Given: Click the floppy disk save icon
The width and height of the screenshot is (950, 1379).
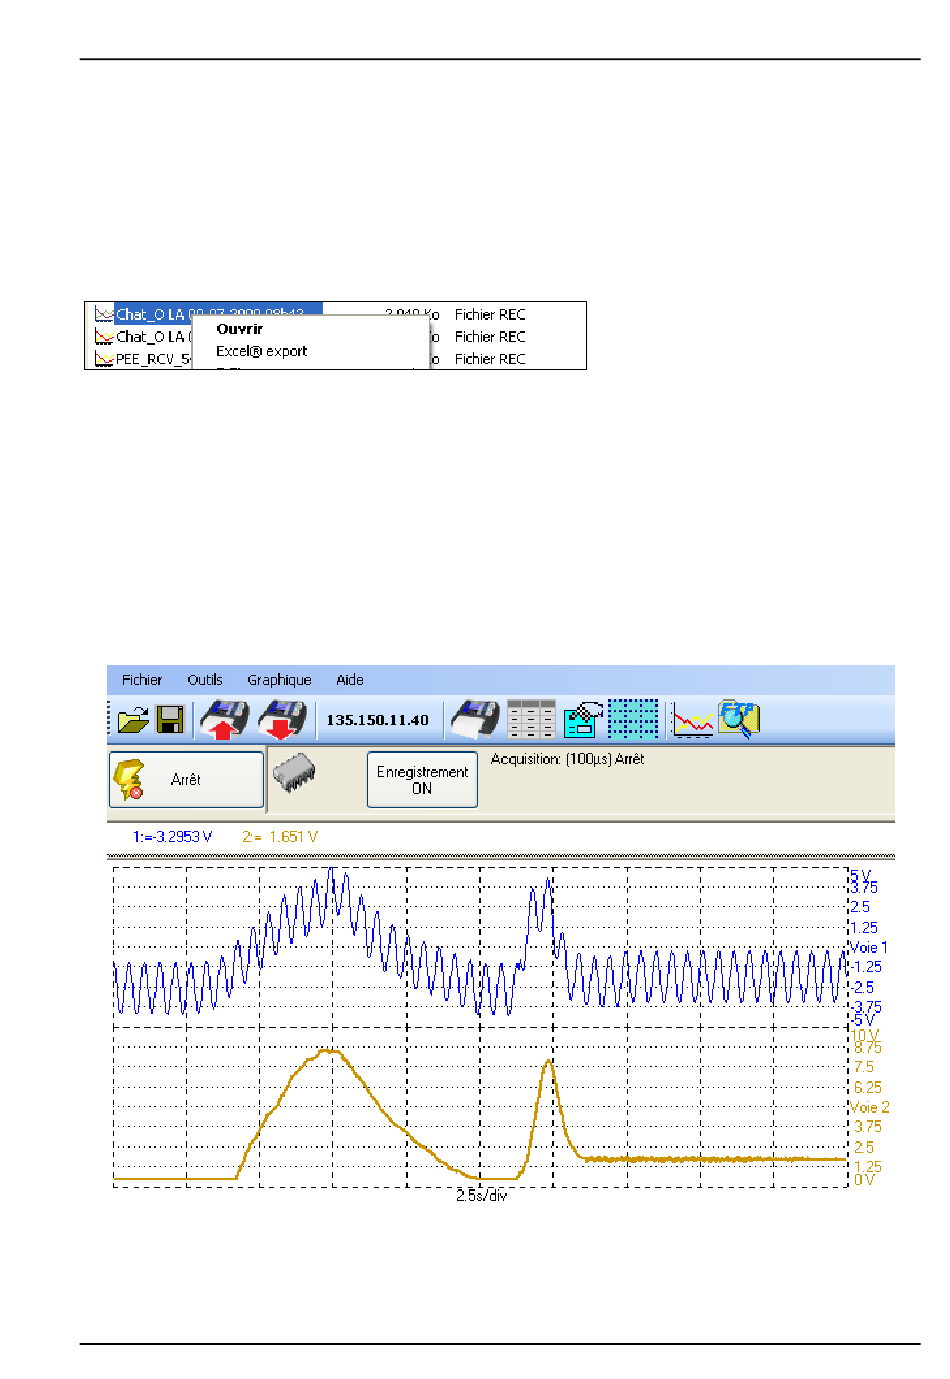Looking at the screenshot, I should 170,720.
